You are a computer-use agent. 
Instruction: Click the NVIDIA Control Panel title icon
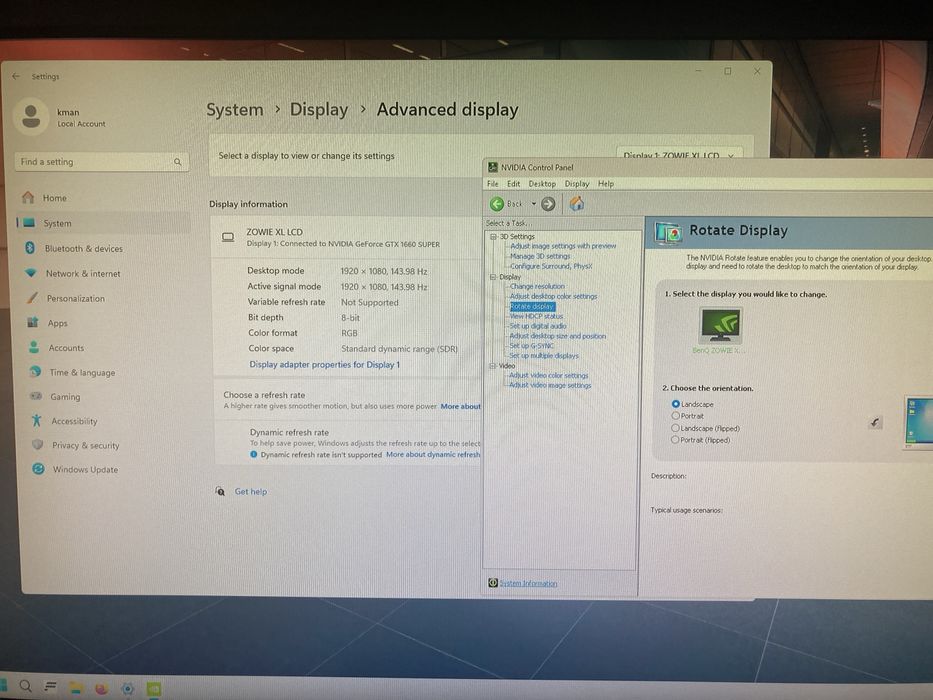[493, 167]
